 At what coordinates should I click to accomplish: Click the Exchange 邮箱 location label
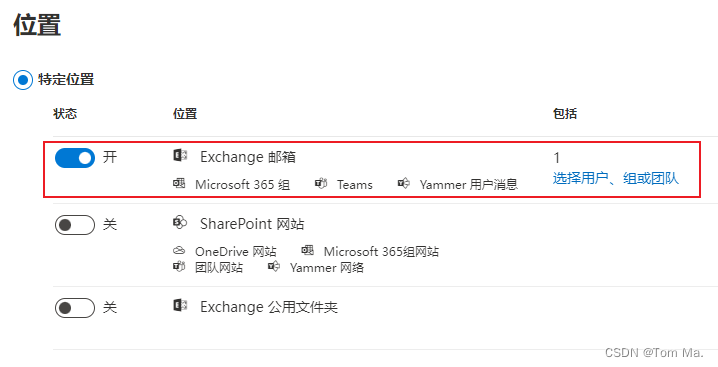[x=248, y=157]
